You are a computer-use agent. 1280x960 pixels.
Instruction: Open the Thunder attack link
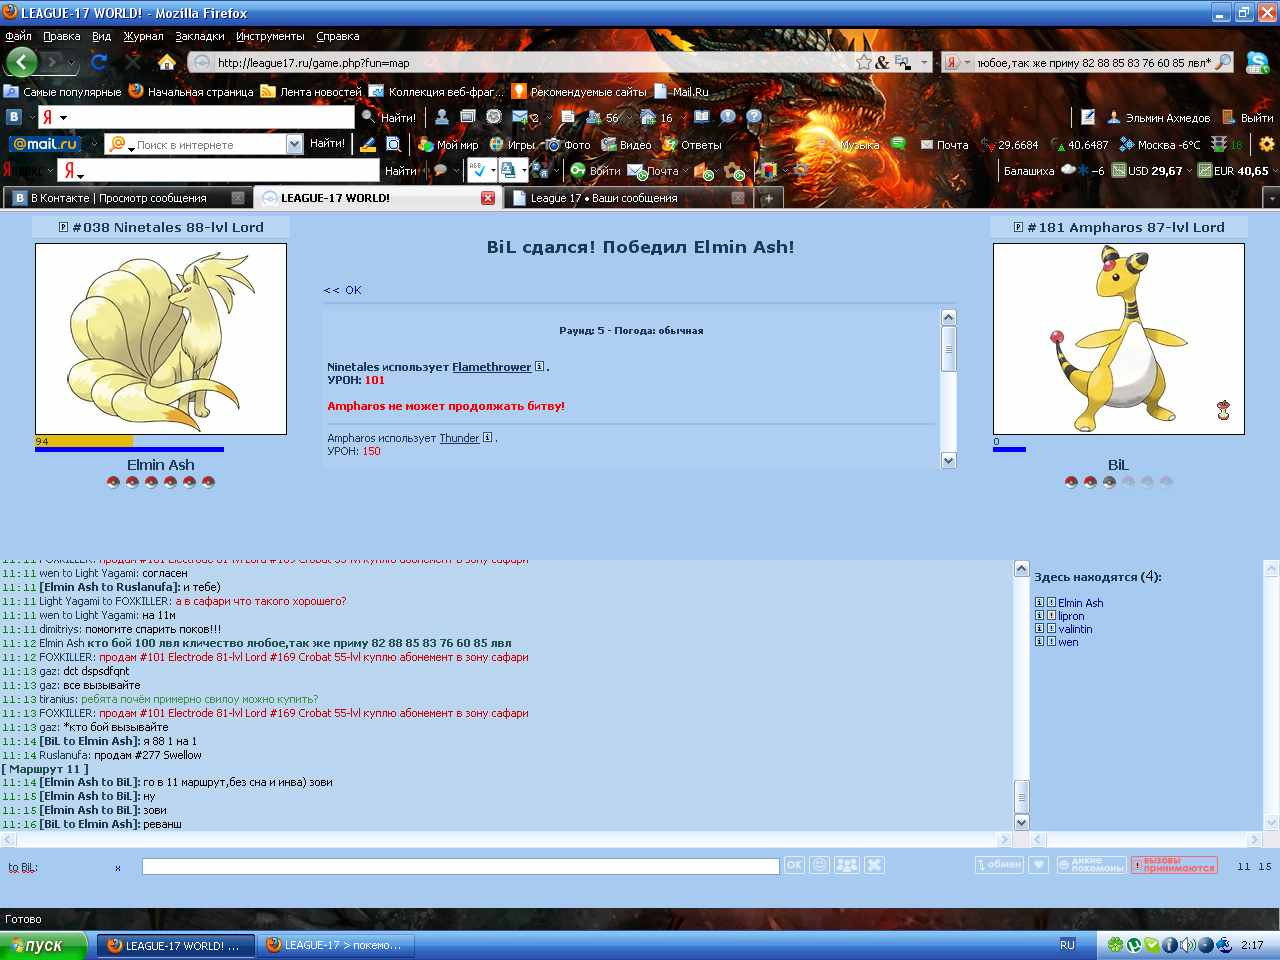tap(459, 438)
